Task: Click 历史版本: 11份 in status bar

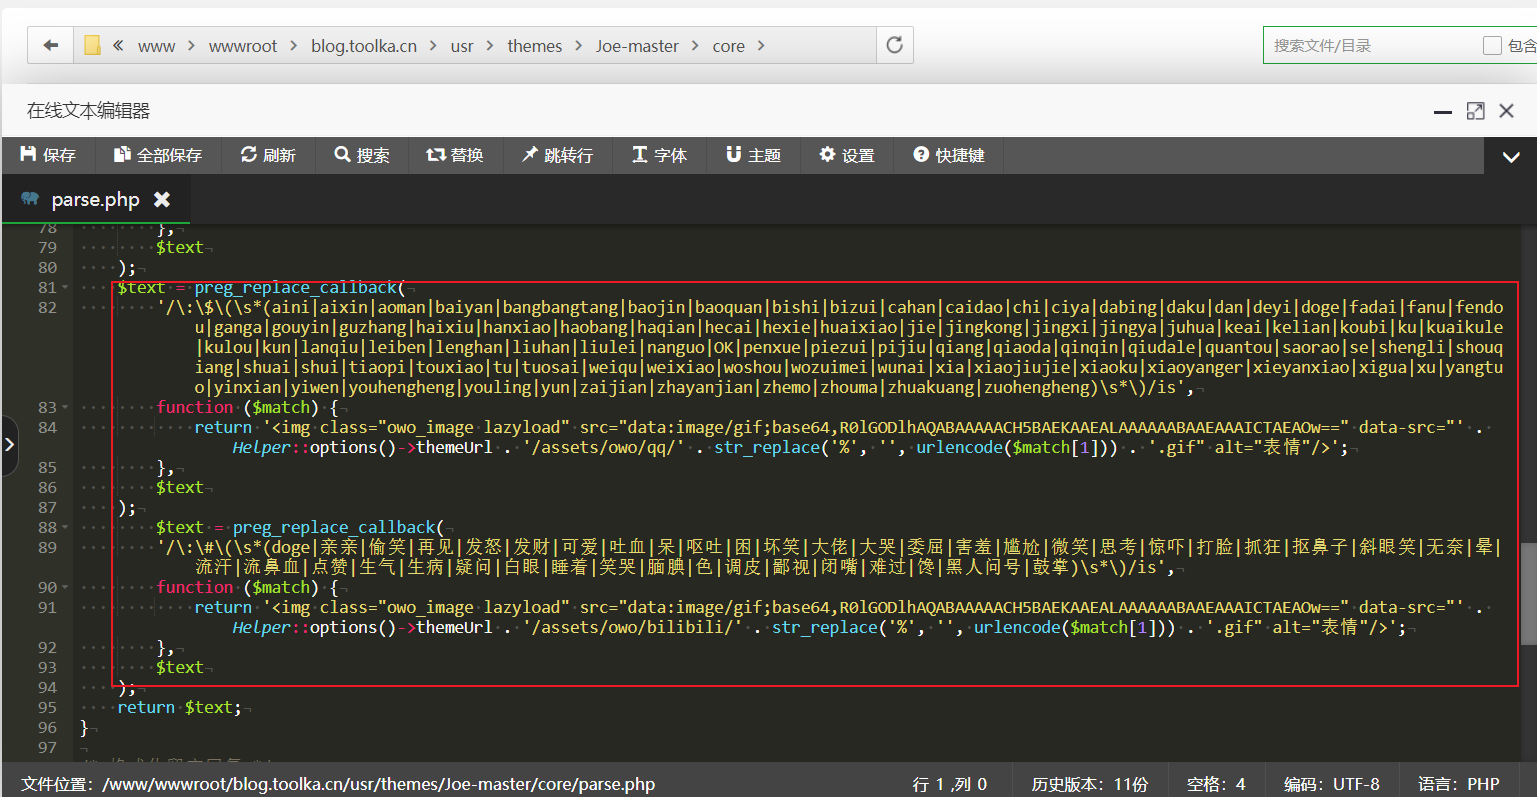Action: coord(1090,784)
